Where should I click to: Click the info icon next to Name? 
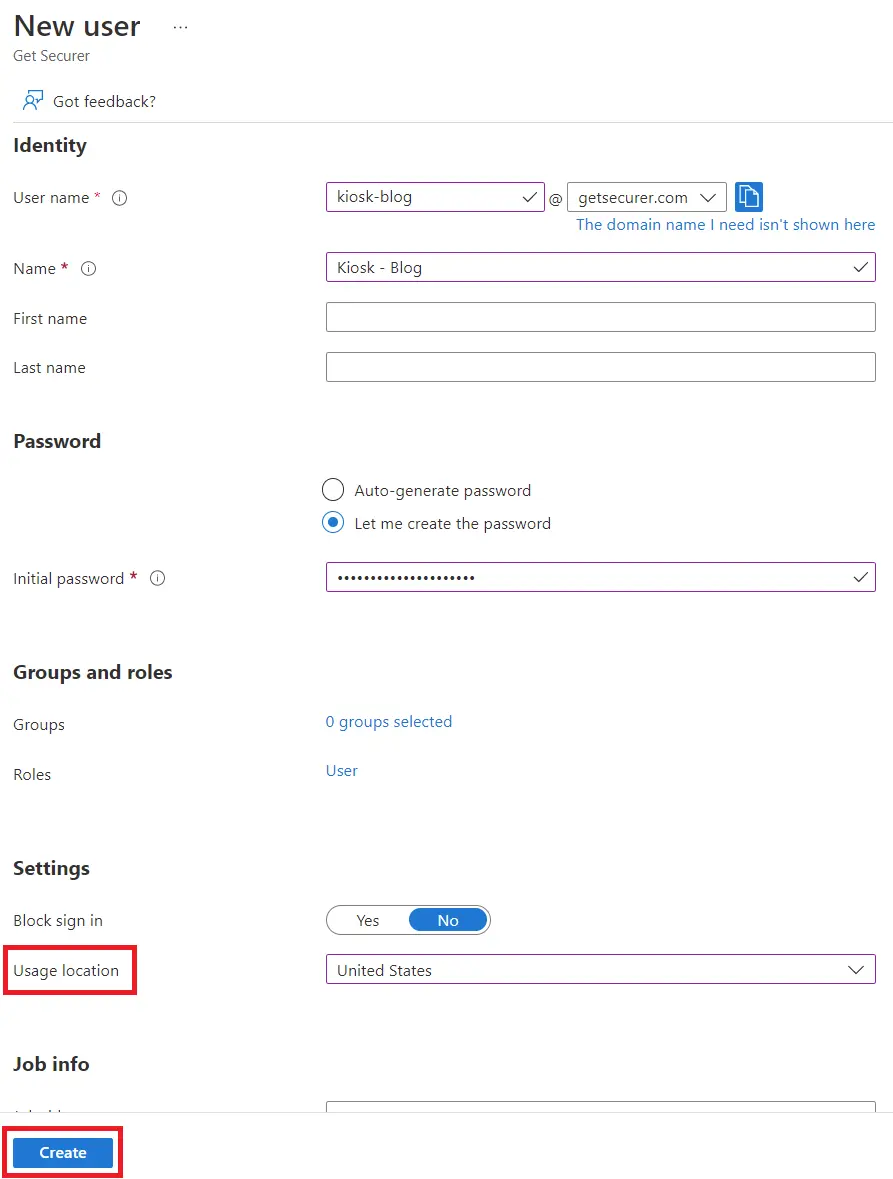click(88, 269)
